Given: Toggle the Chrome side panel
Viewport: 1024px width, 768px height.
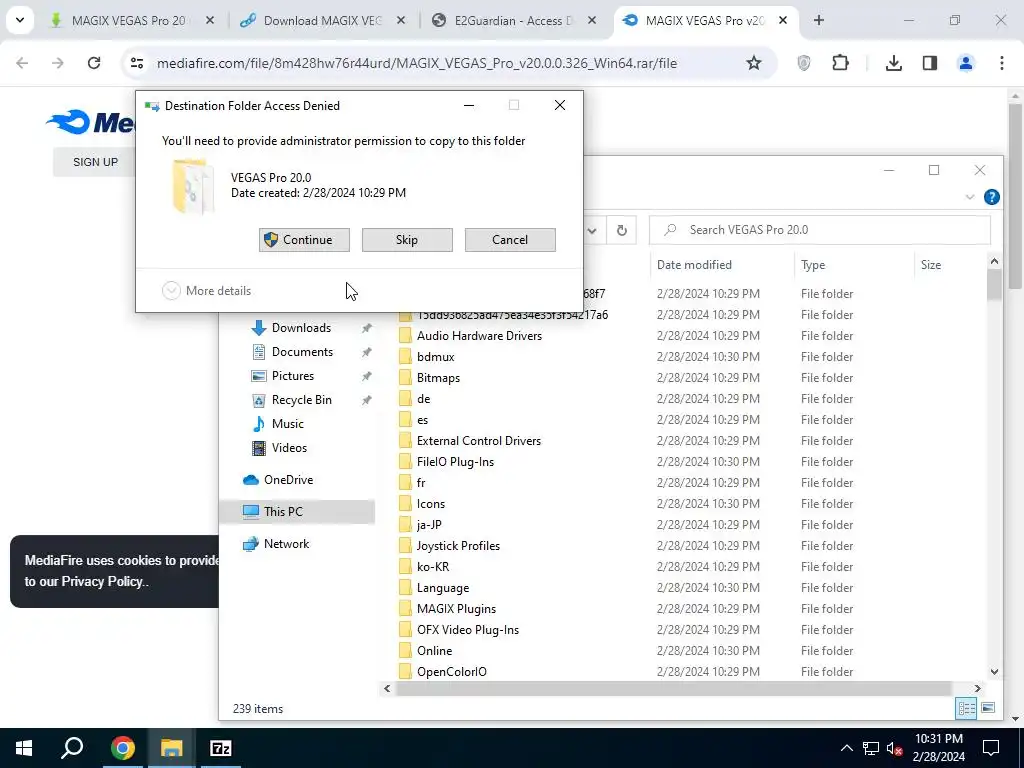Looking at the screenshot, I should (930, 63).
